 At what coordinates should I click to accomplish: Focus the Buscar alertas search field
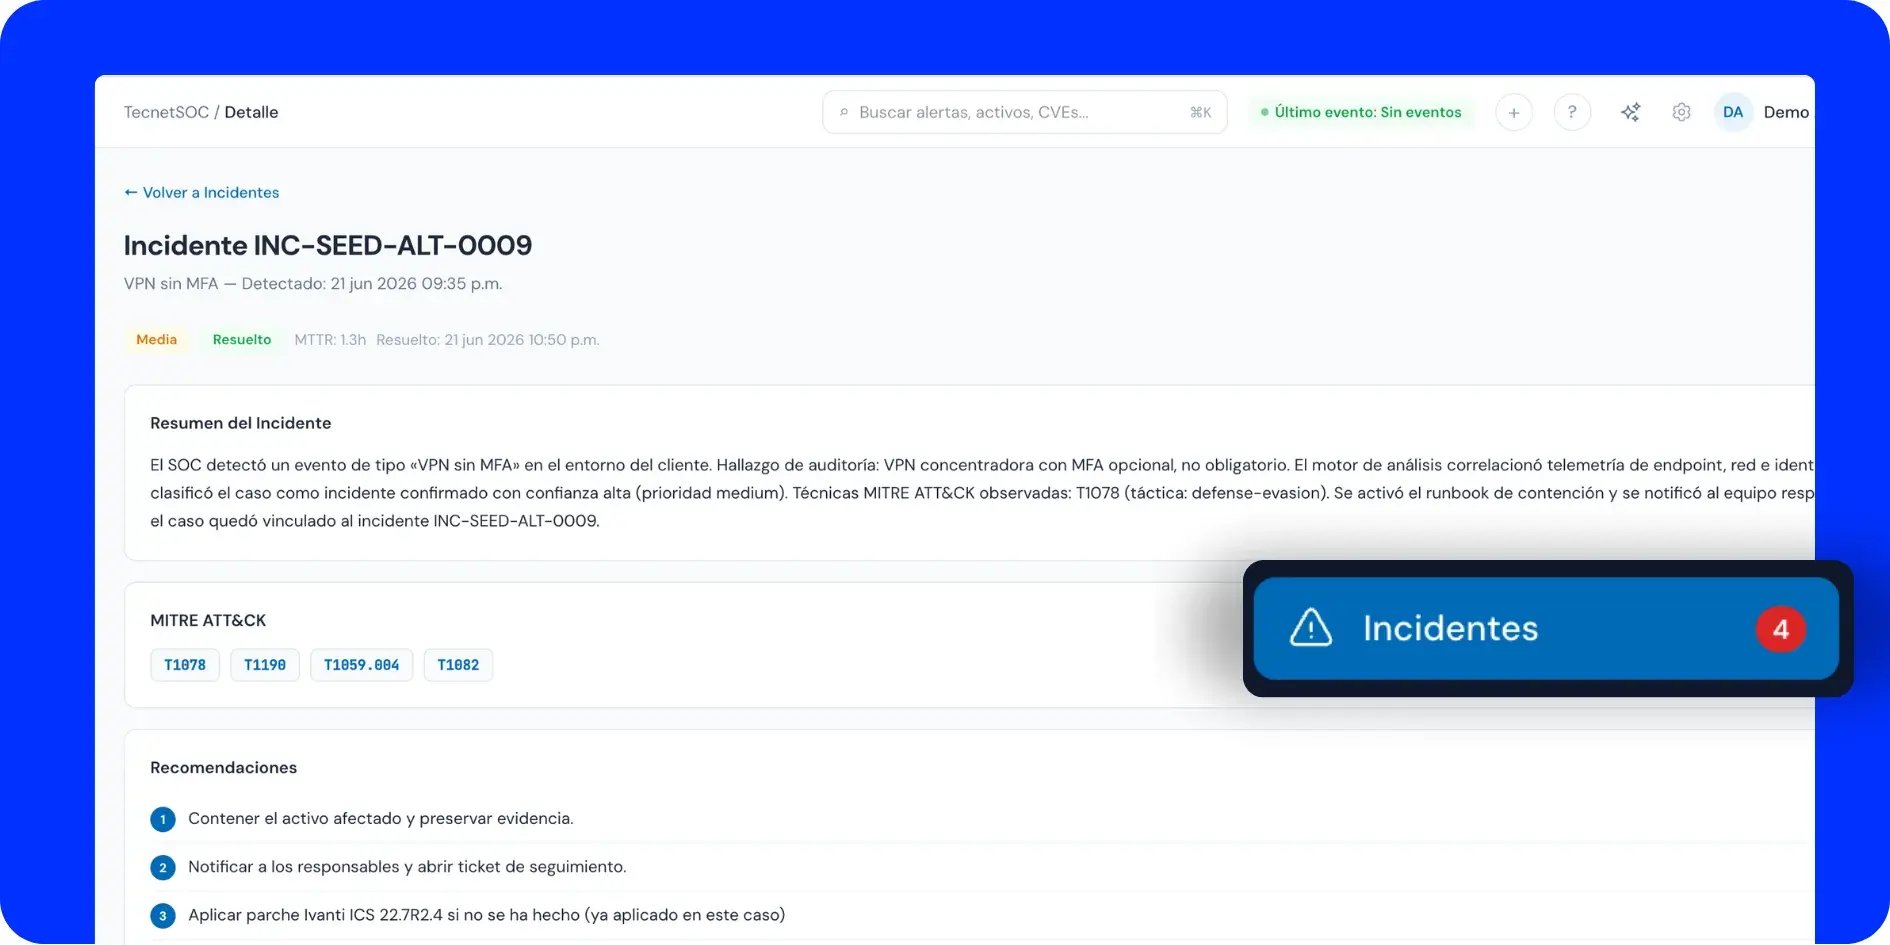coord(1024,113)
